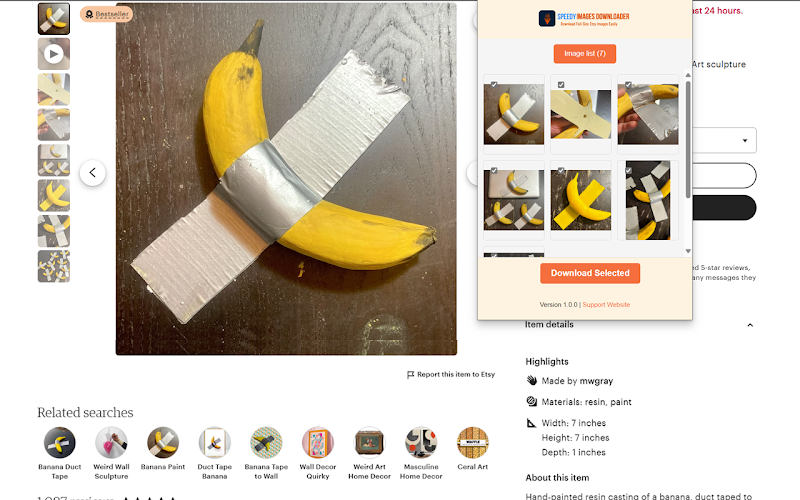
Task: Collapse the Item details section
Action: pos(750,325)
